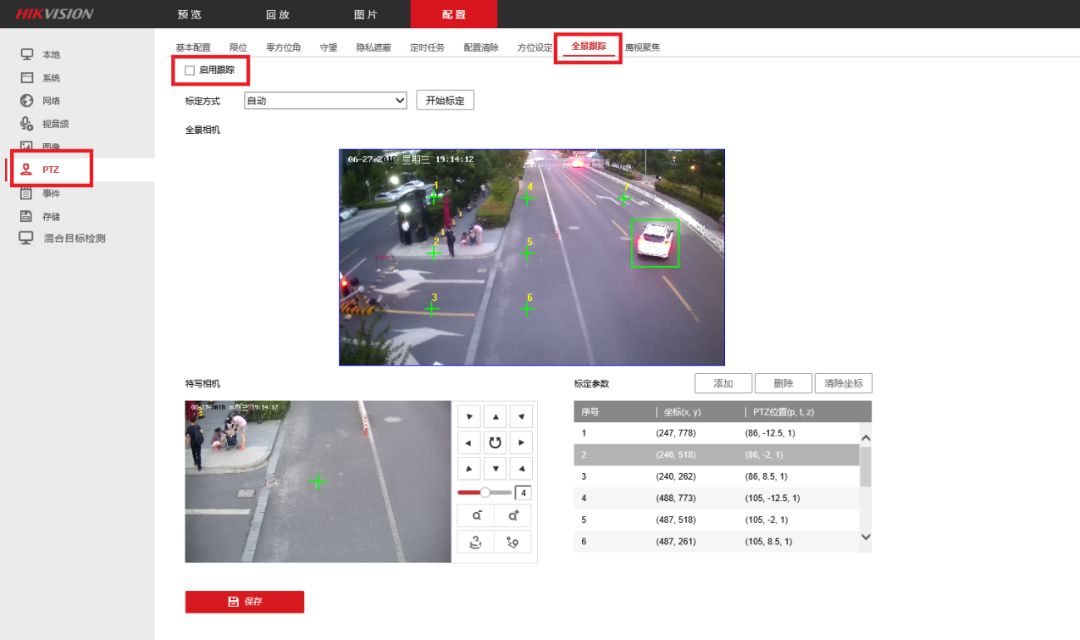Open the 隐私遮蔽 privacy mask tab
Screen dimensions: 1080x640
point(373,47)
